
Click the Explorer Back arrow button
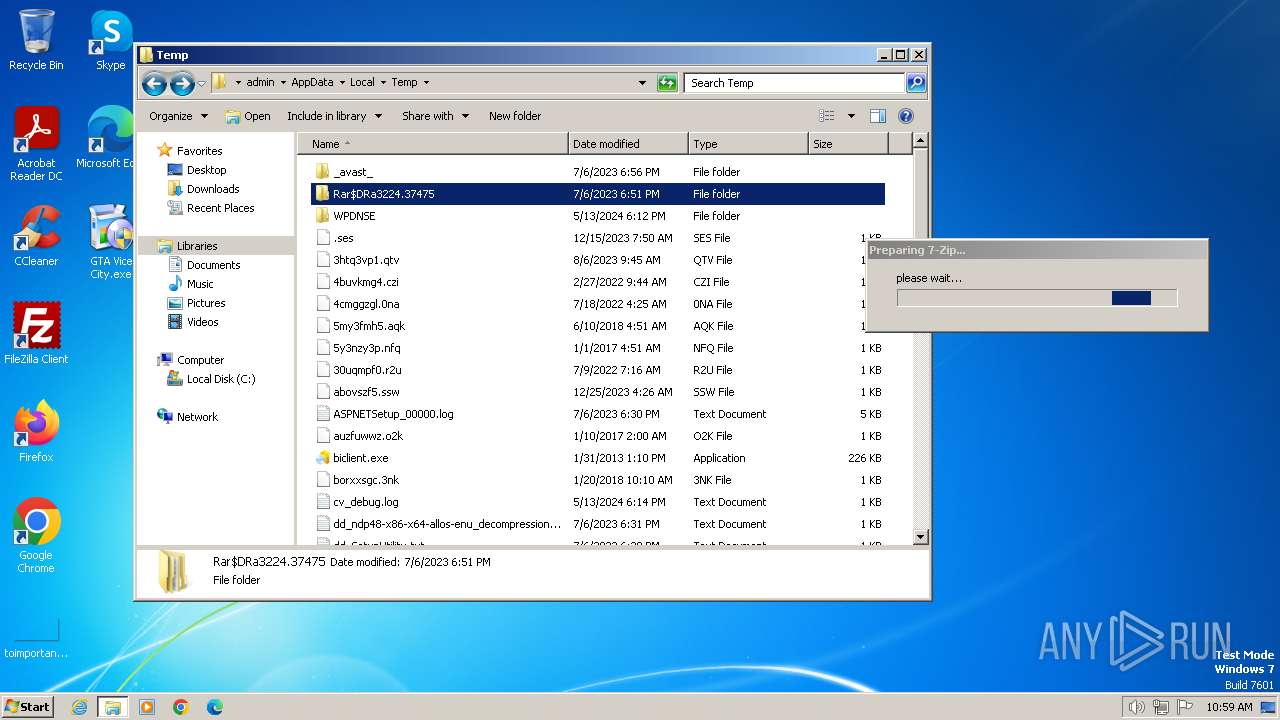tap(154, 83)
